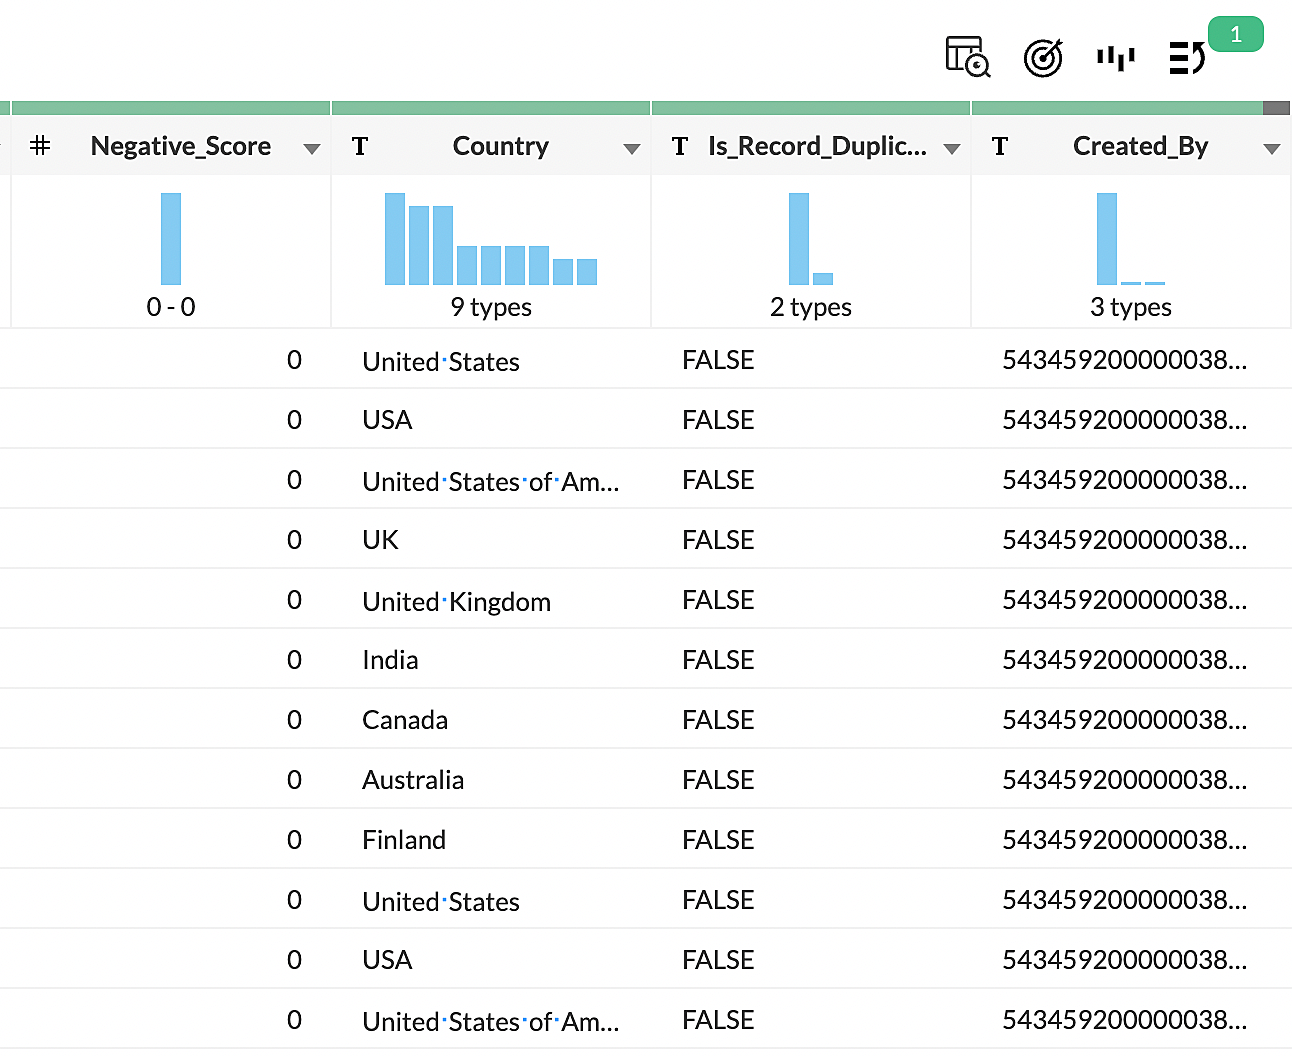Viewport: 1292px width, 1056px height.
Task: Click the text type icon for Country
Action: [360, 147]
